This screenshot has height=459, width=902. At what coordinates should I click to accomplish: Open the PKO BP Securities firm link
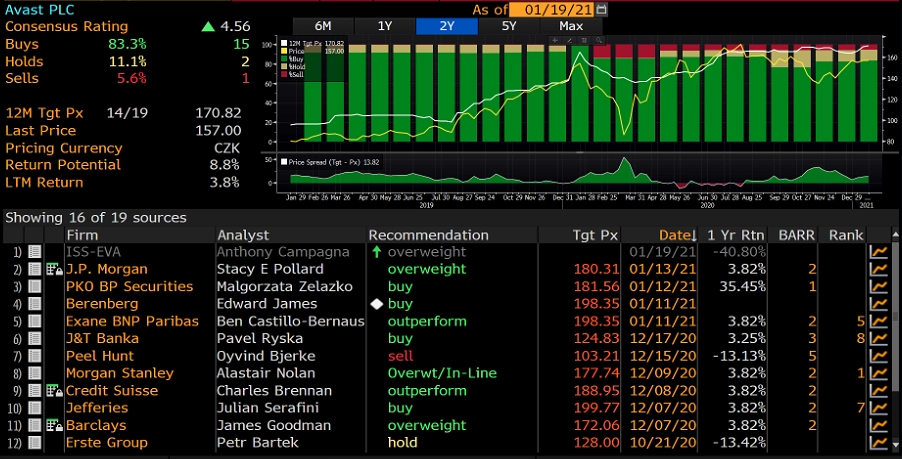tap(129, 286)
